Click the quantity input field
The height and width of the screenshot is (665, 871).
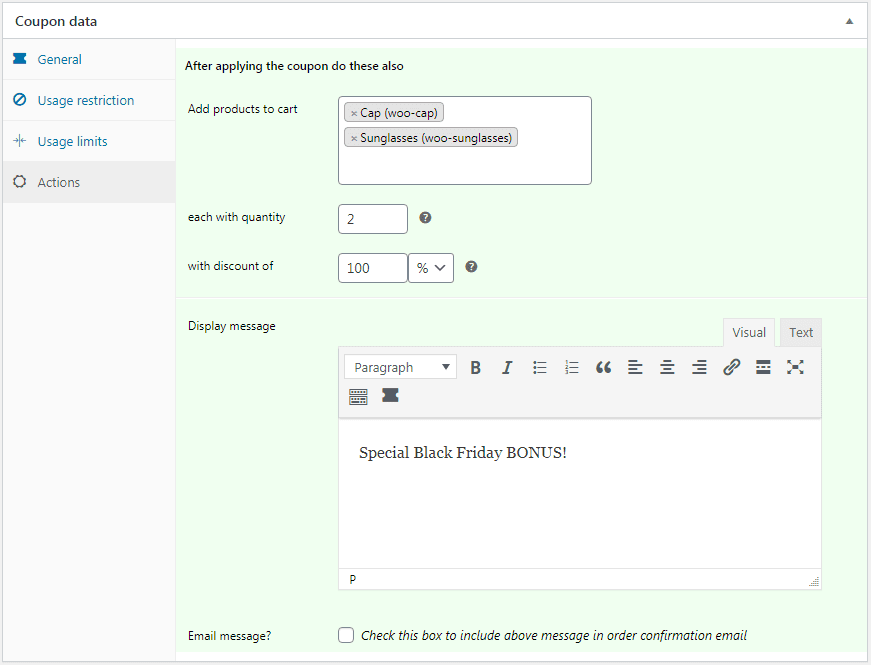(x=373, y=219)
